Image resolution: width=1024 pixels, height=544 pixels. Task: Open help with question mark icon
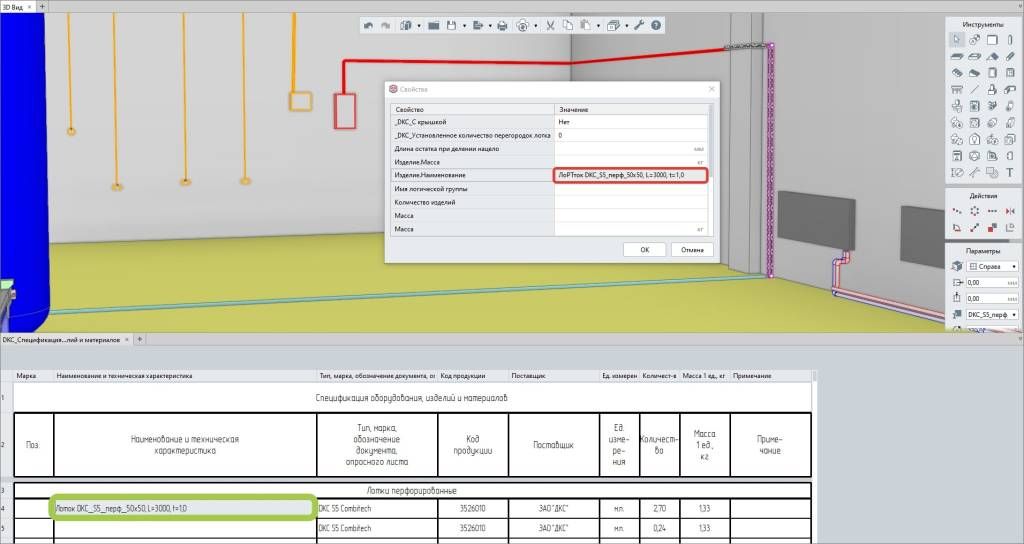tap(656, 25)
